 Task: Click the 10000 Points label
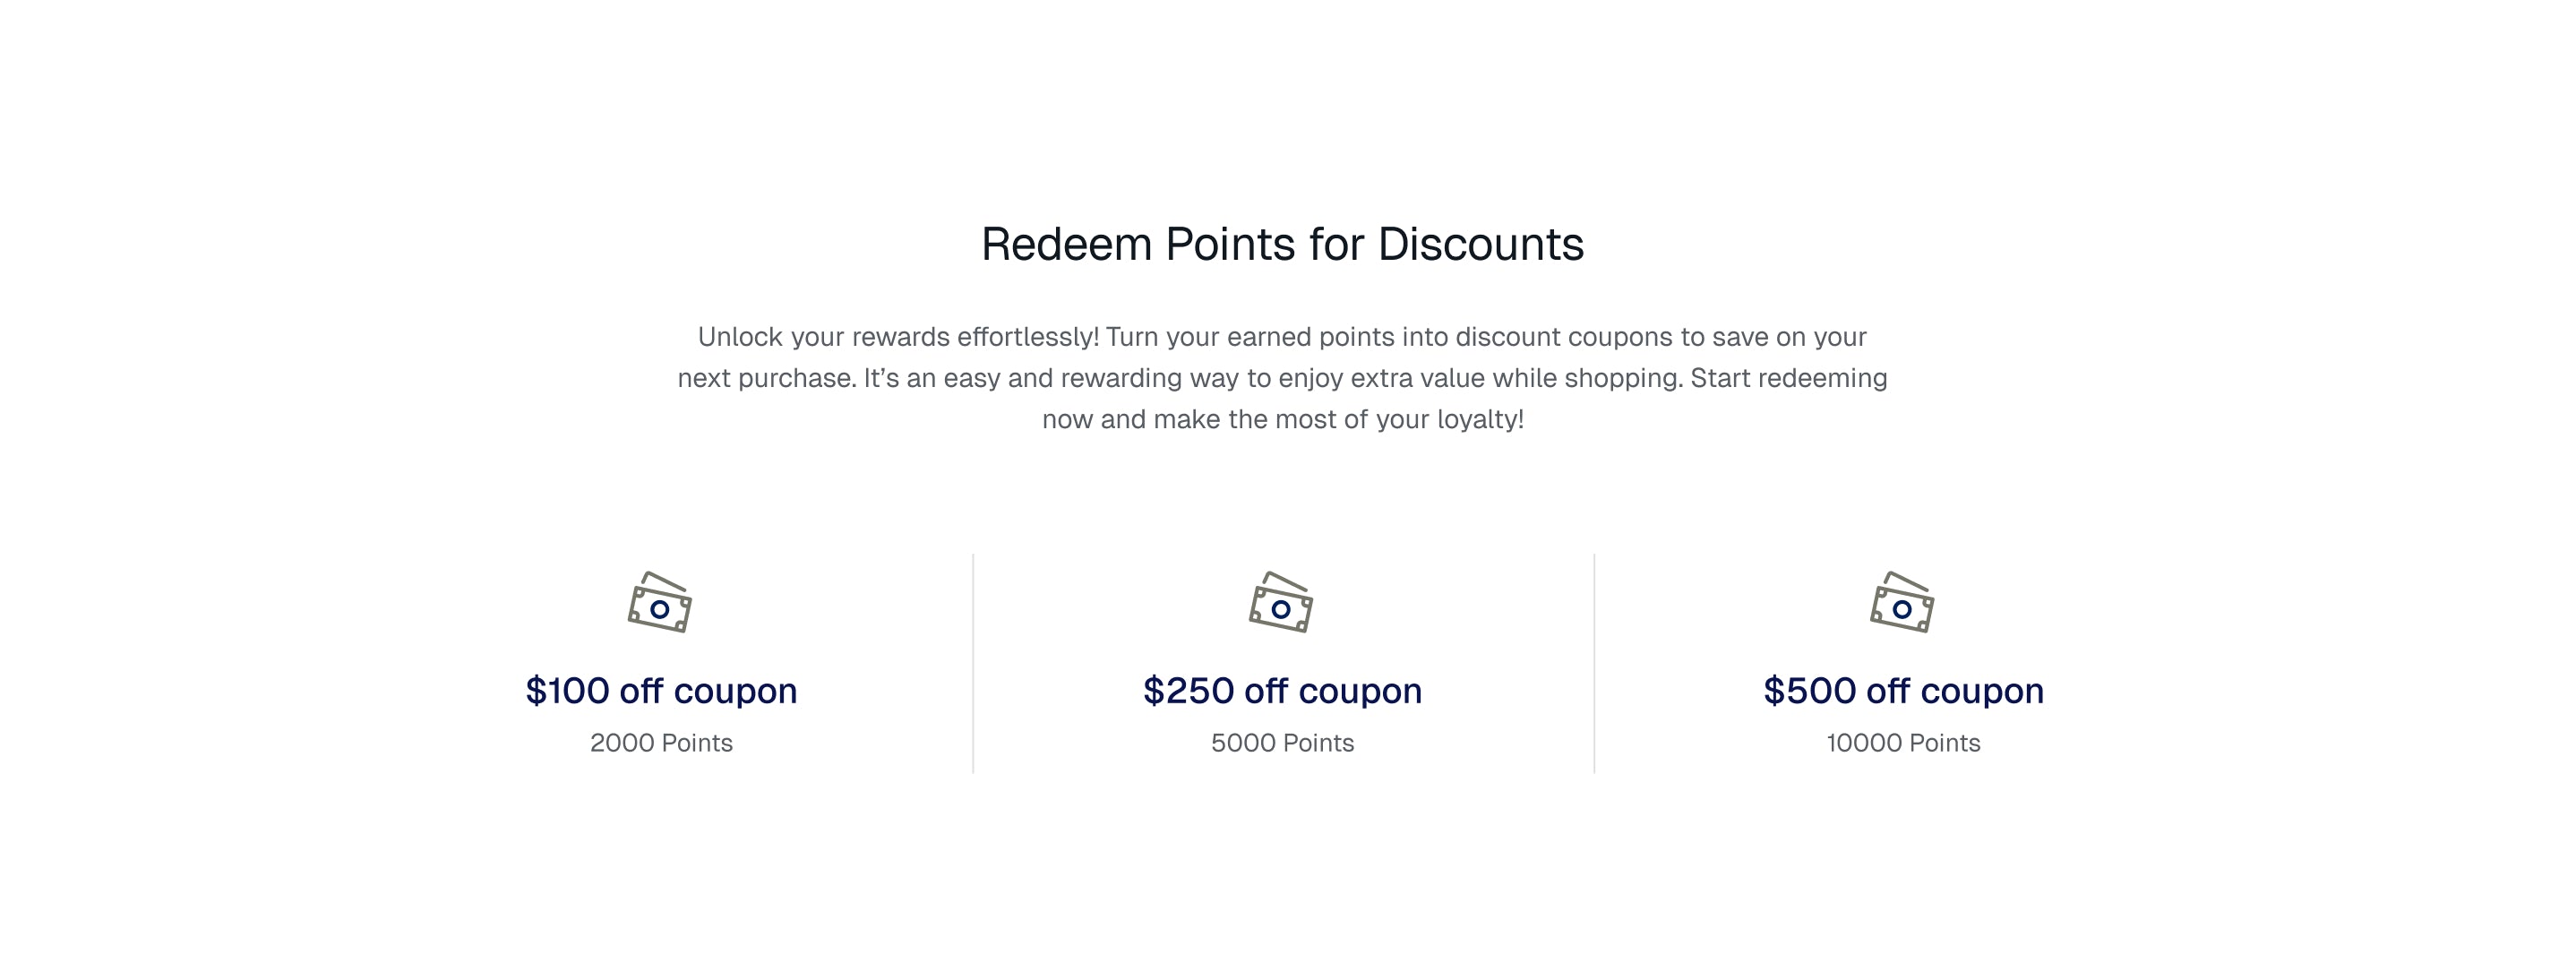pyautogui.click(x=1903, y=743)
